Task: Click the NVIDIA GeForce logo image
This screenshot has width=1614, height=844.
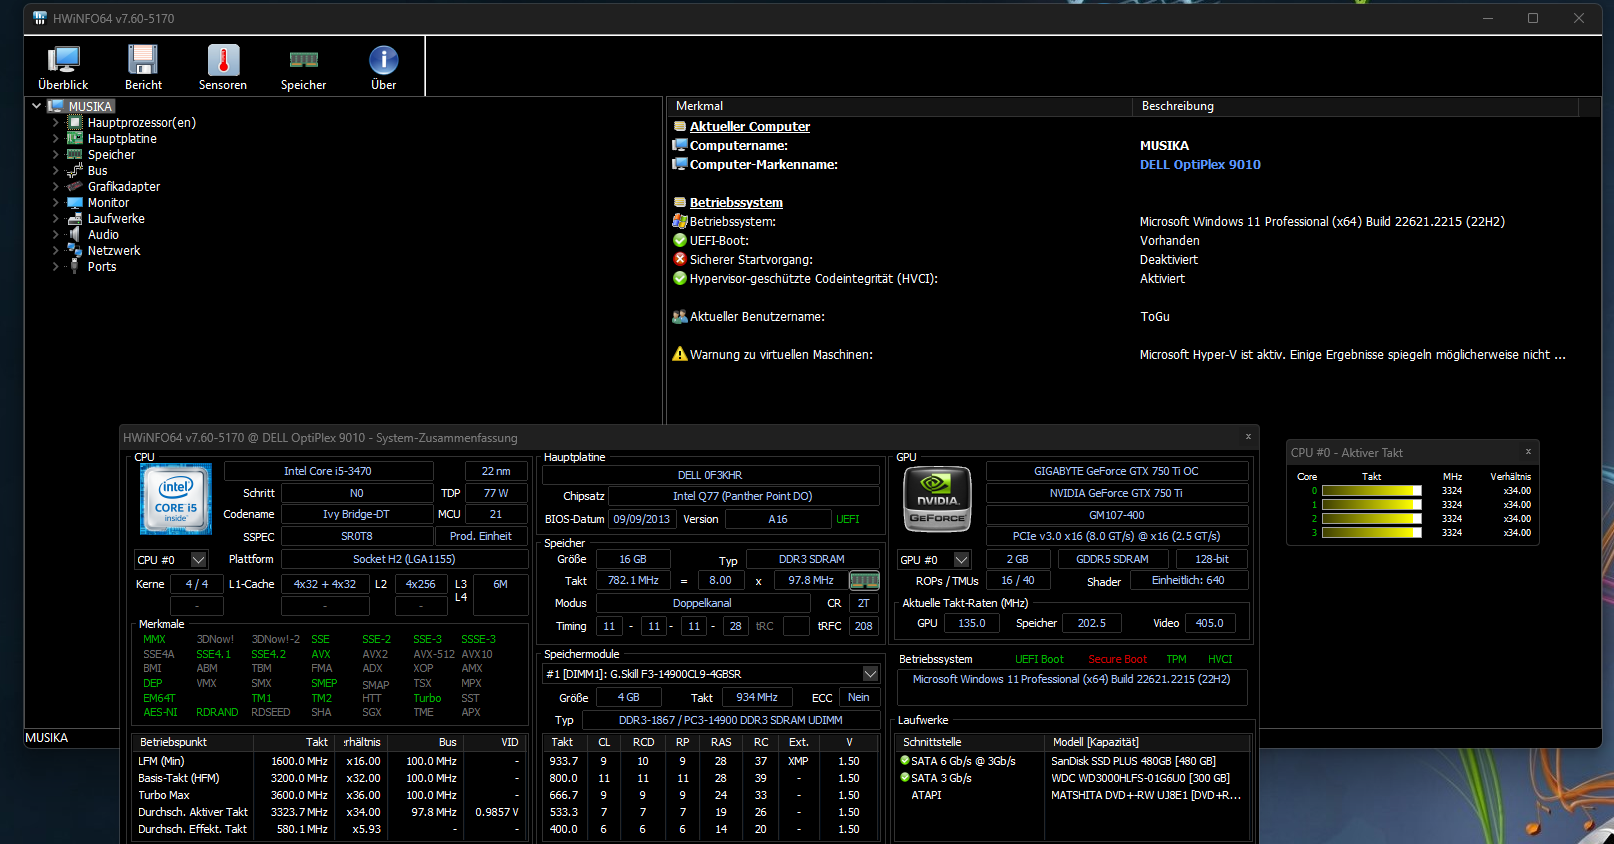Action: (x=937, y=499)
